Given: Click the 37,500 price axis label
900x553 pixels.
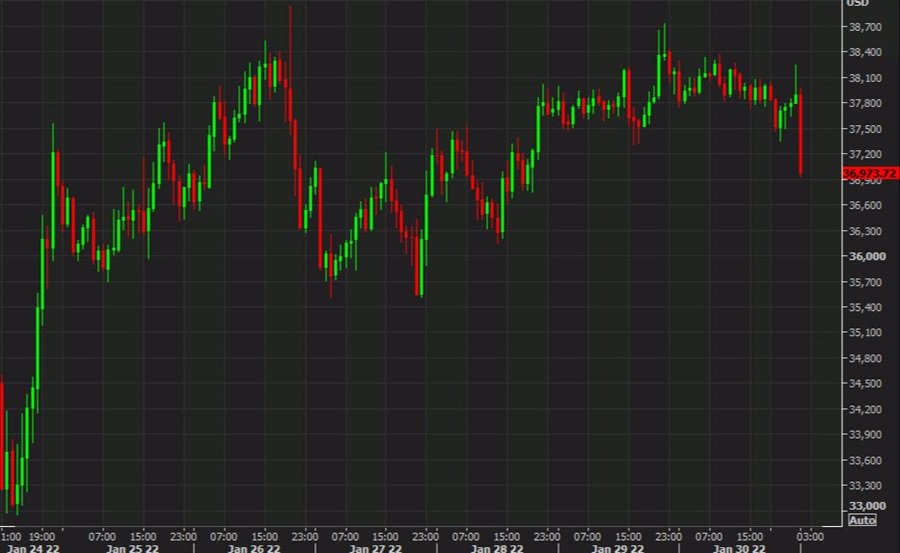Looking at the screenshot, I should [866, 129].
